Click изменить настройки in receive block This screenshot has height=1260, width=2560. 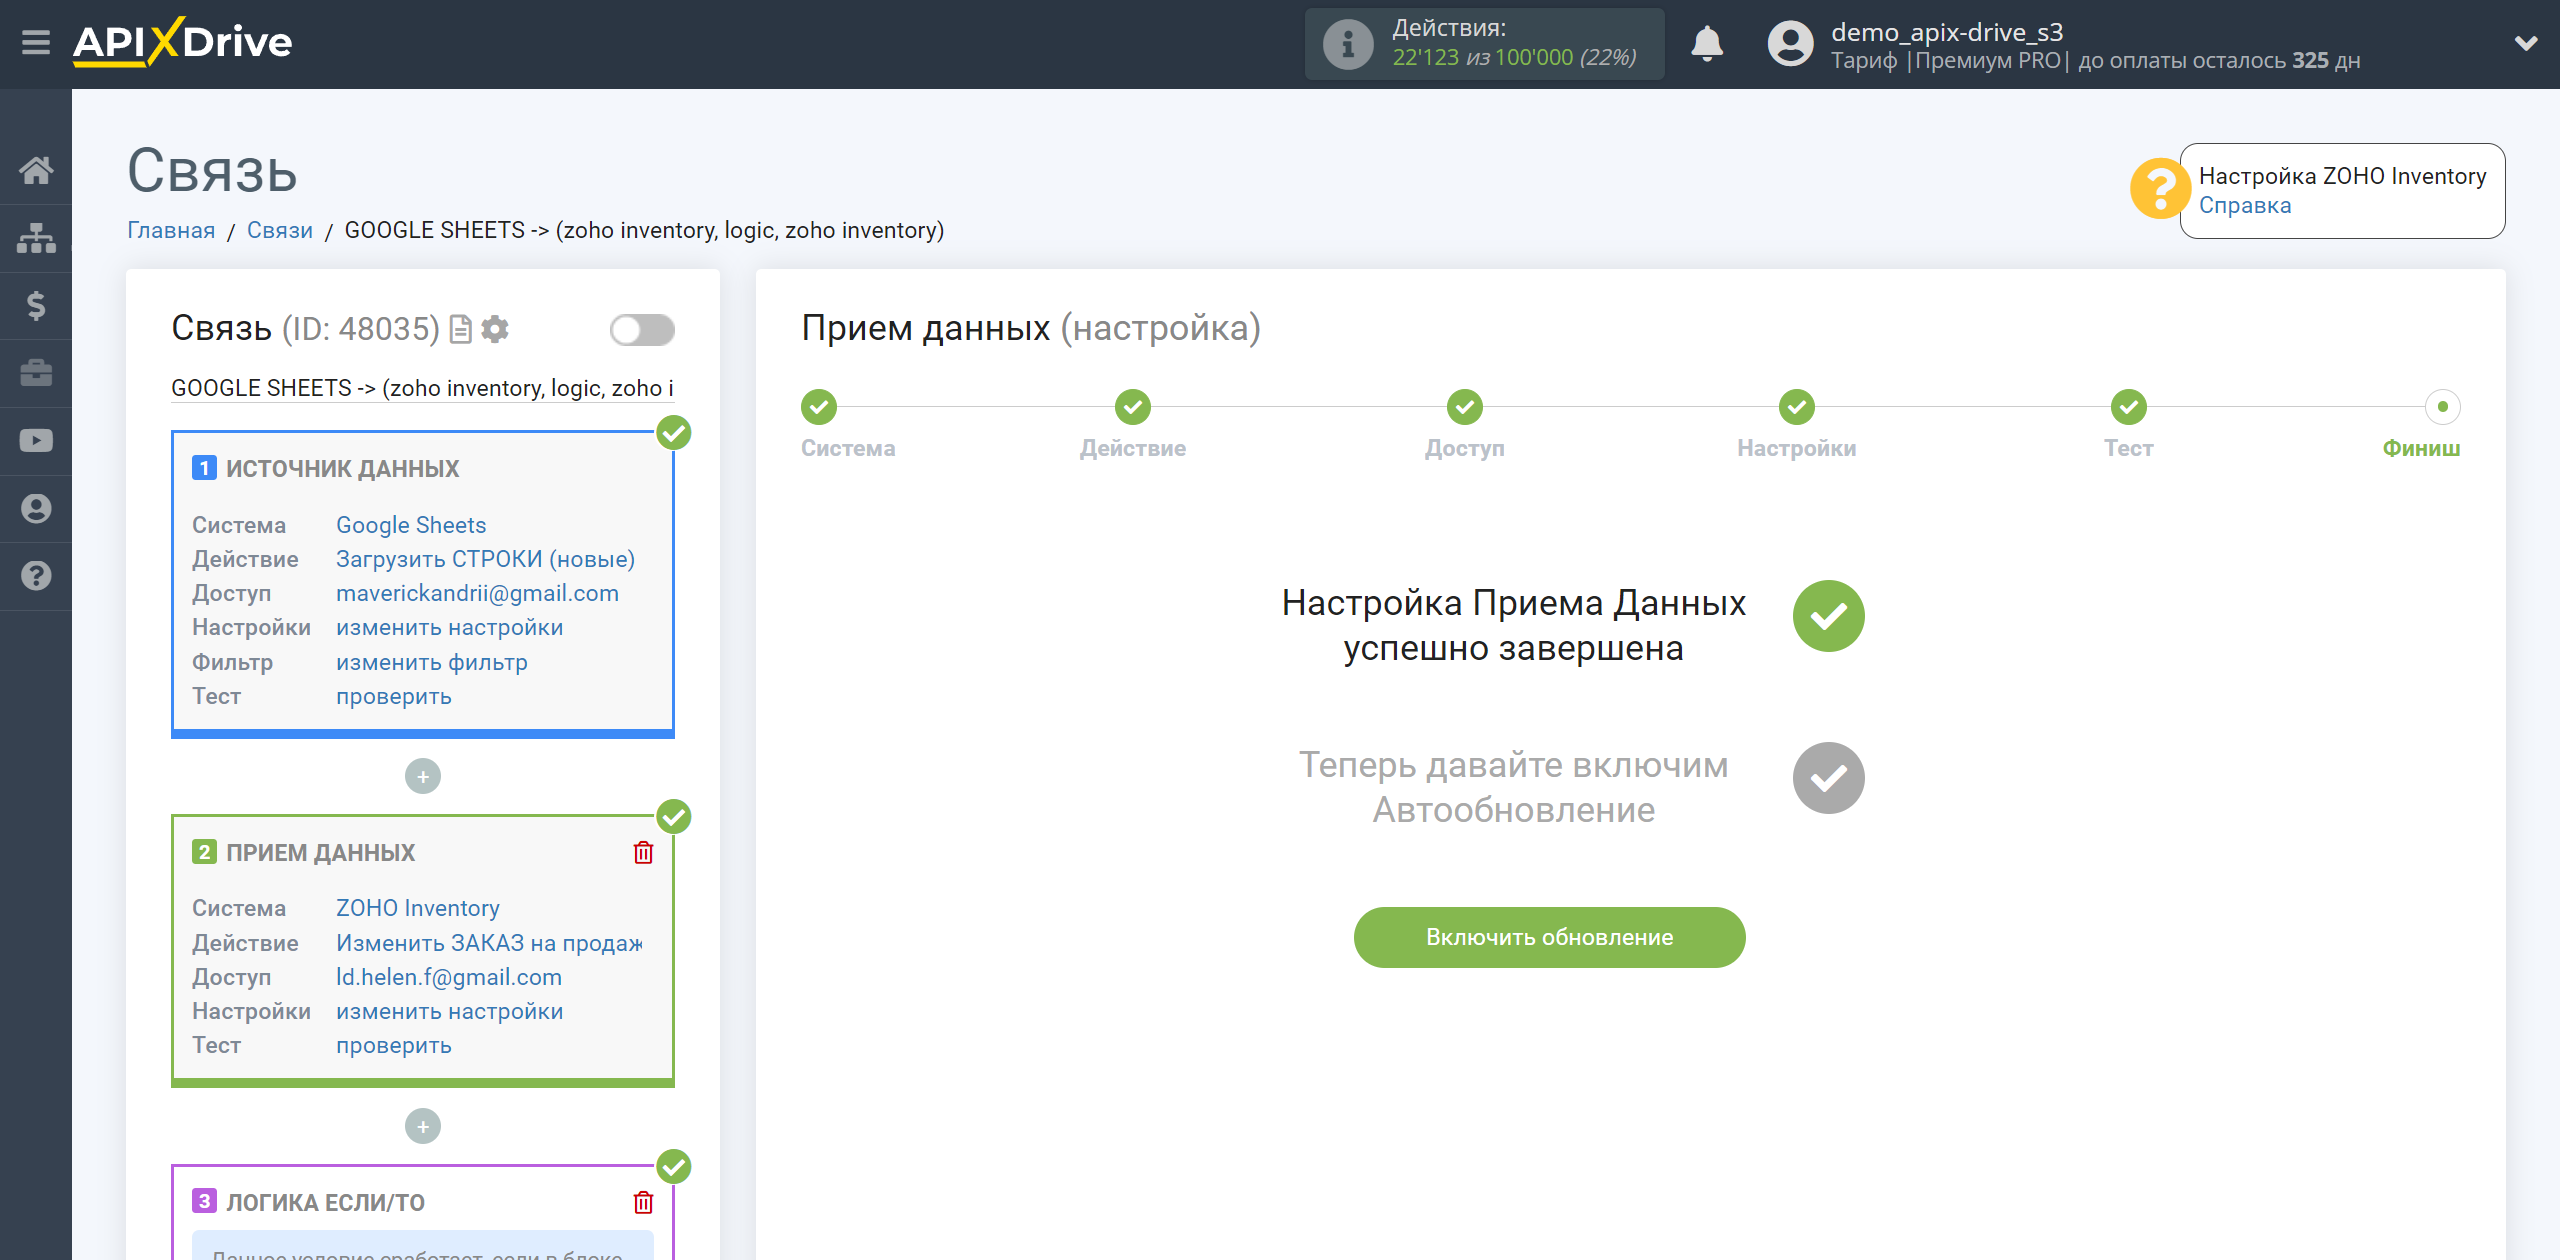pos(449,1011)
